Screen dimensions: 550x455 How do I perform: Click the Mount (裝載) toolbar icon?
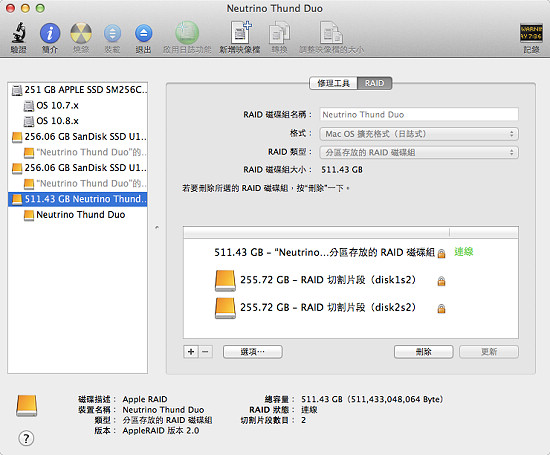(x=112, y=34)
